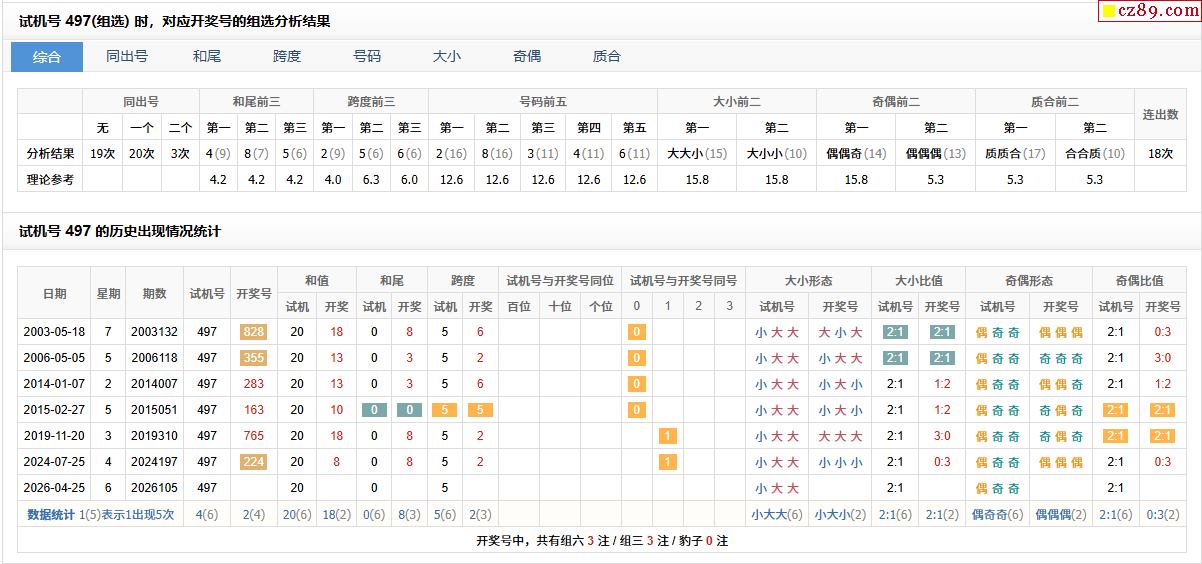
Task: Click the highlighted 355 draw number badge
Action: 253,358
